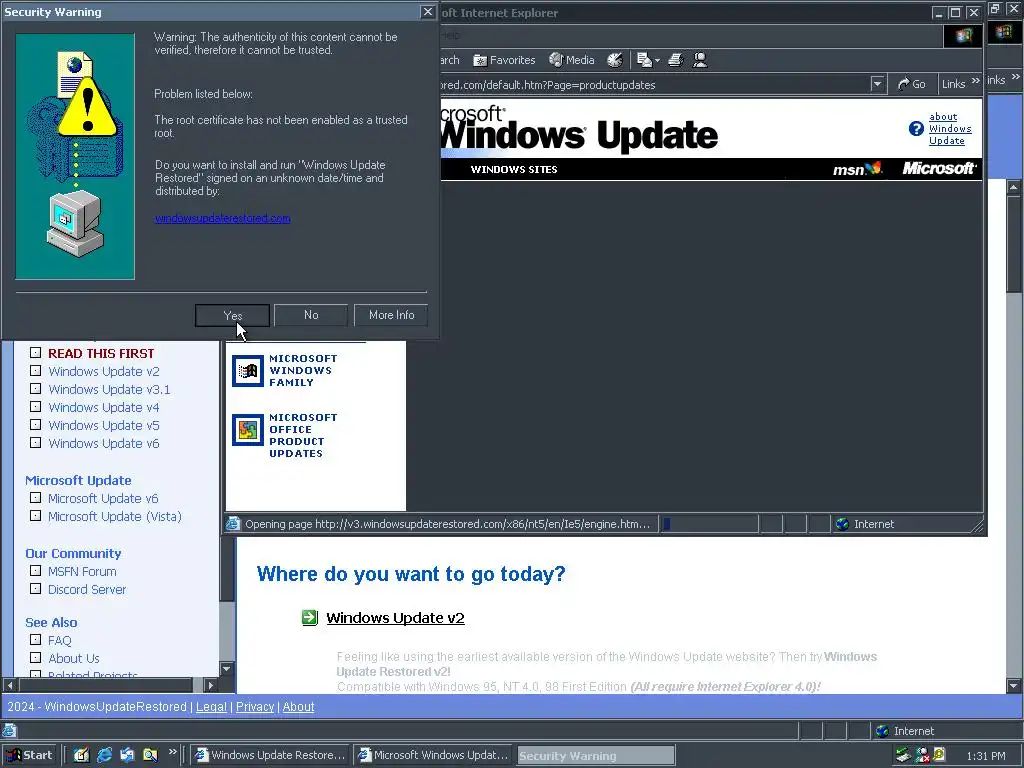Viewport: 1024px width, 768px height.
Task: Click the blue help question mark icon
Action: [916, 129]
